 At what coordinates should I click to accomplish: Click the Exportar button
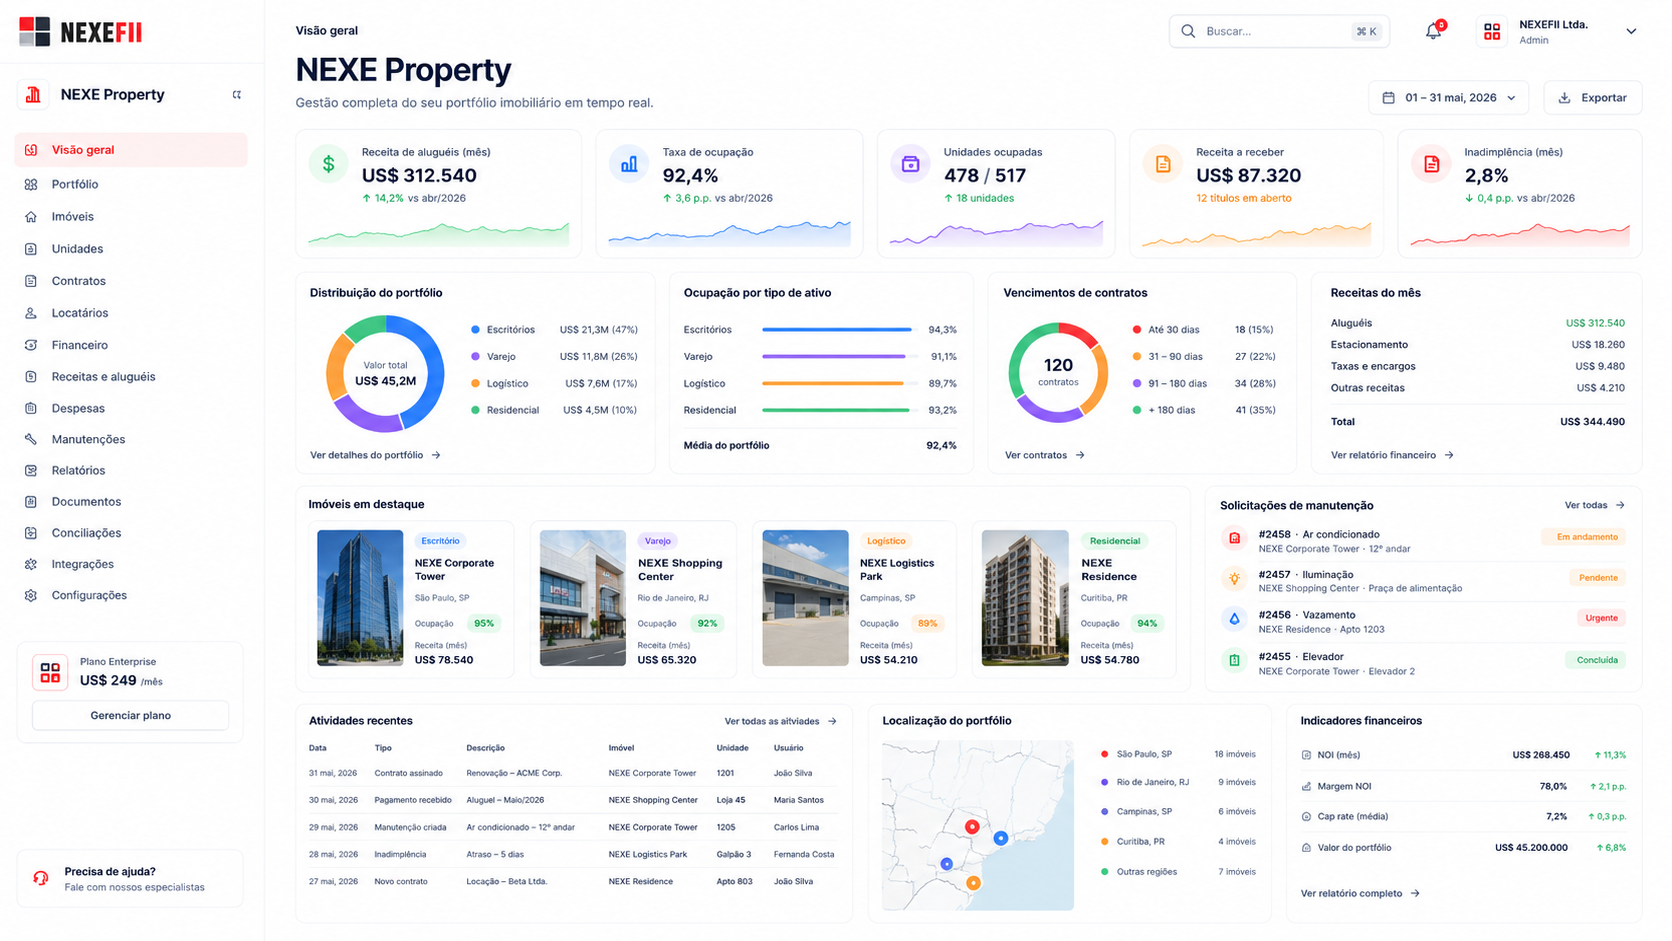[x=1593, y=98]
